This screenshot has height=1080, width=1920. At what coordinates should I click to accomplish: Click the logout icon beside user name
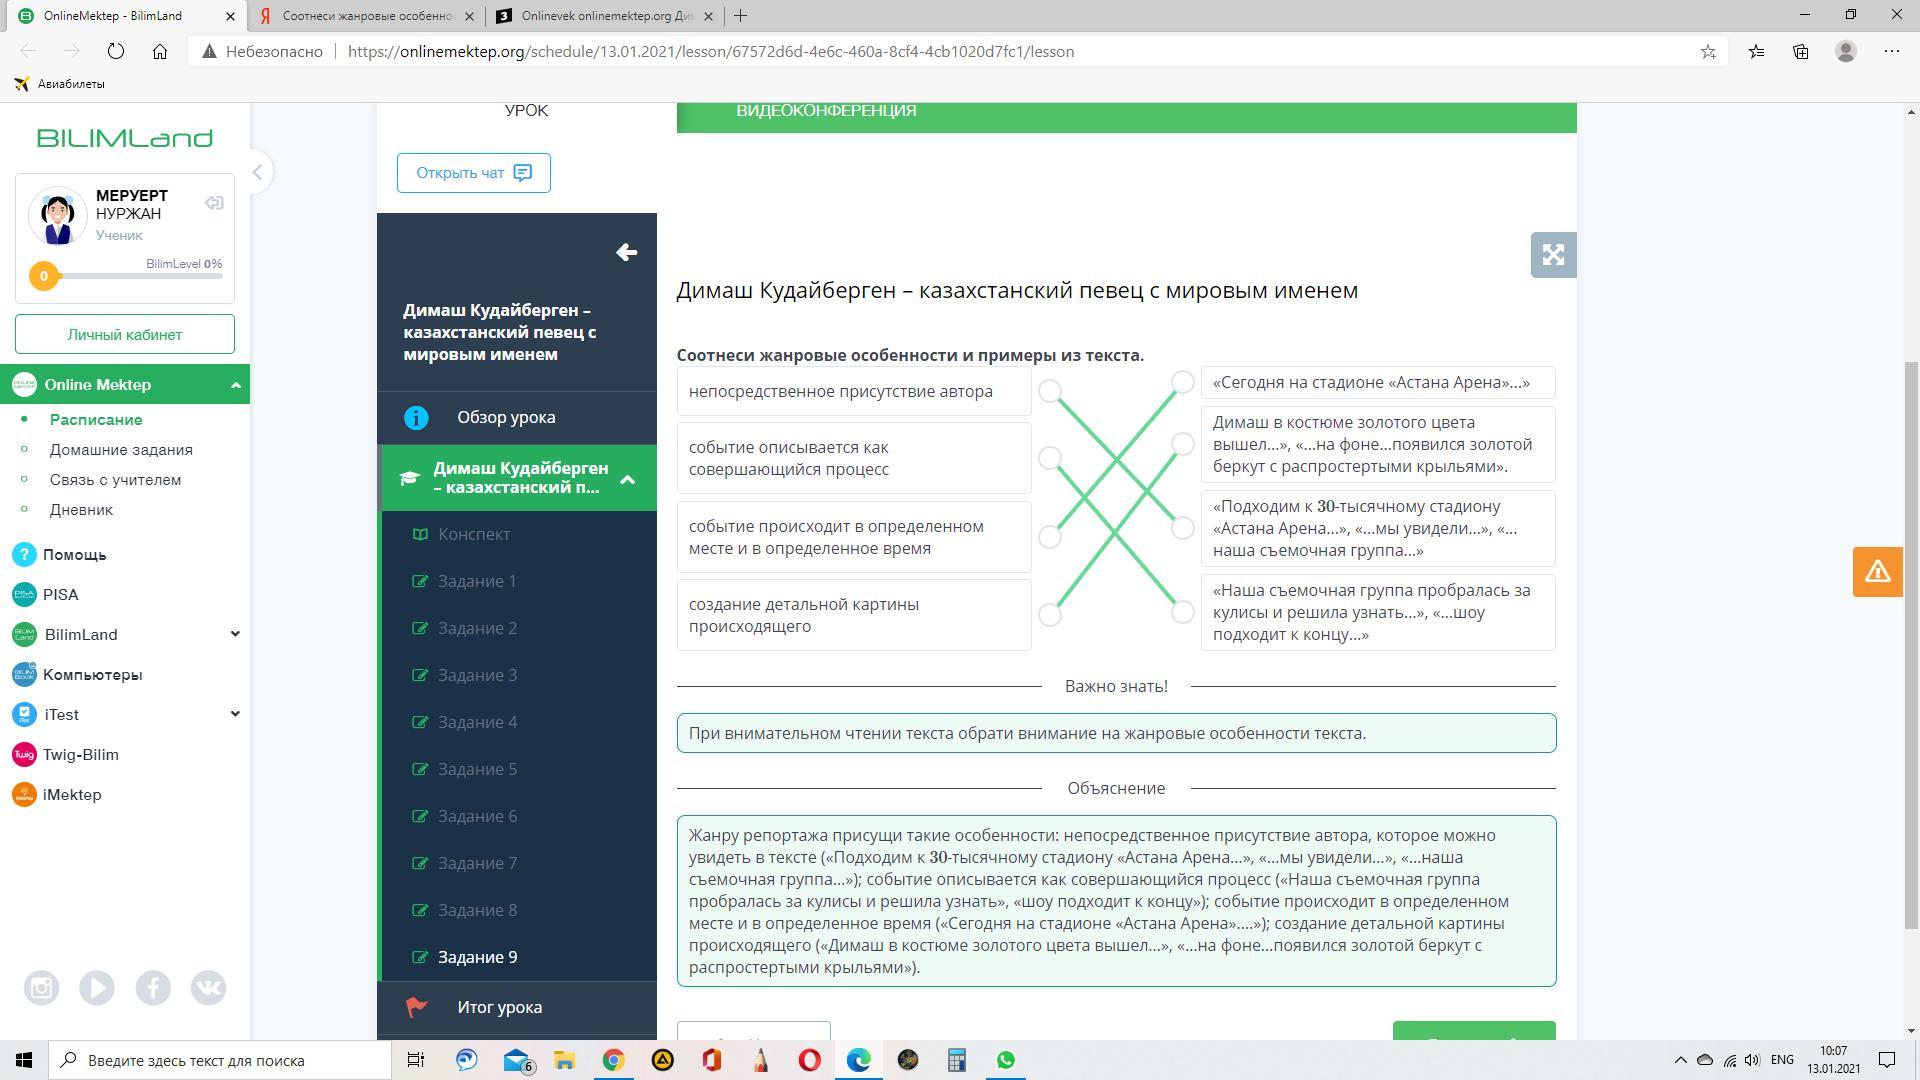tap(214, 203)
